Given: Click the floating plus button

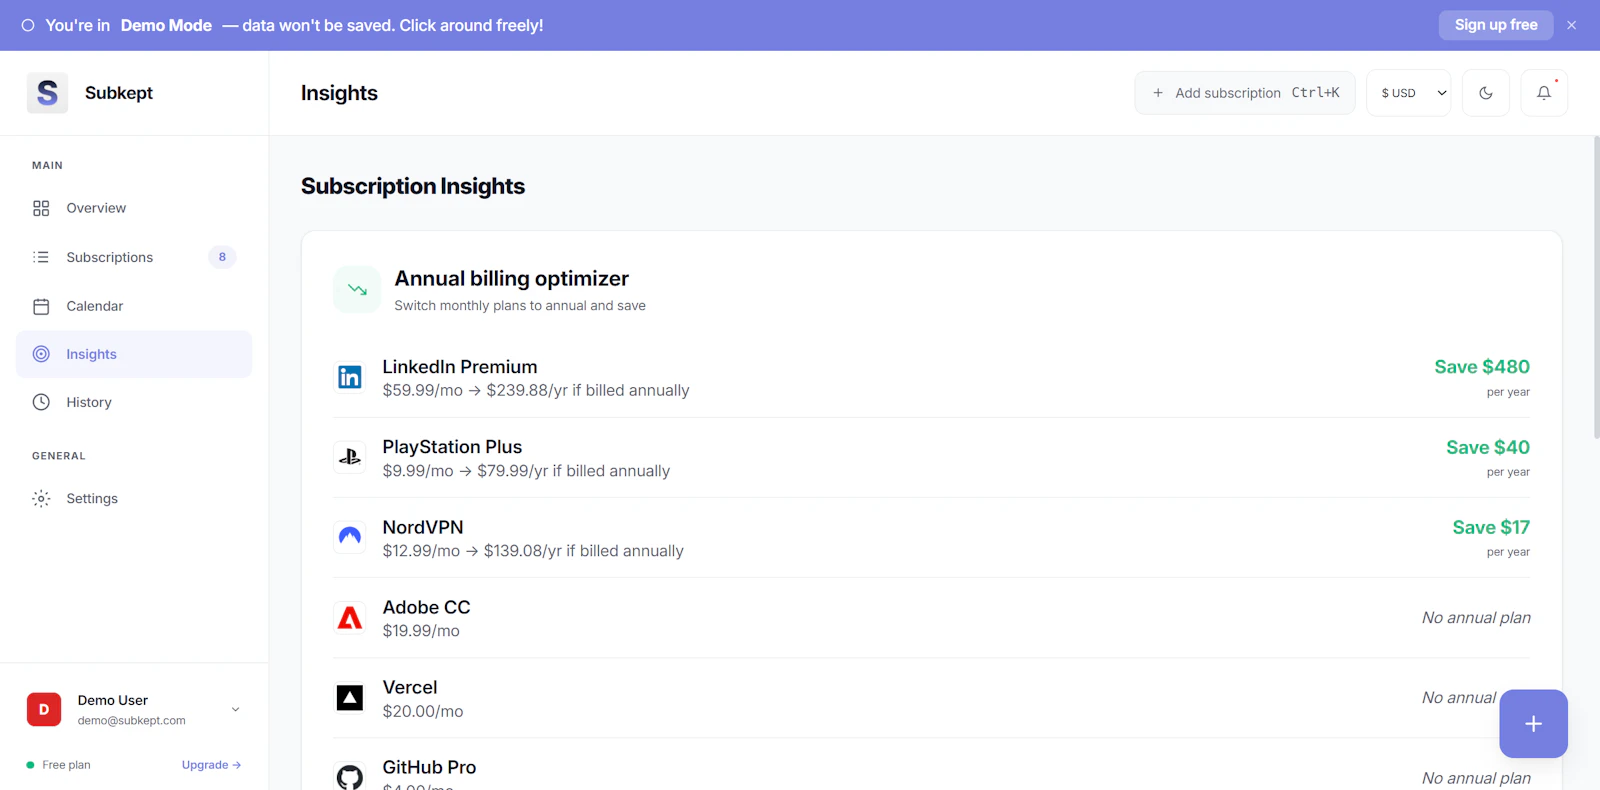Looking at the screenshot, I should pyautogui.click(x=1533, y=724).
